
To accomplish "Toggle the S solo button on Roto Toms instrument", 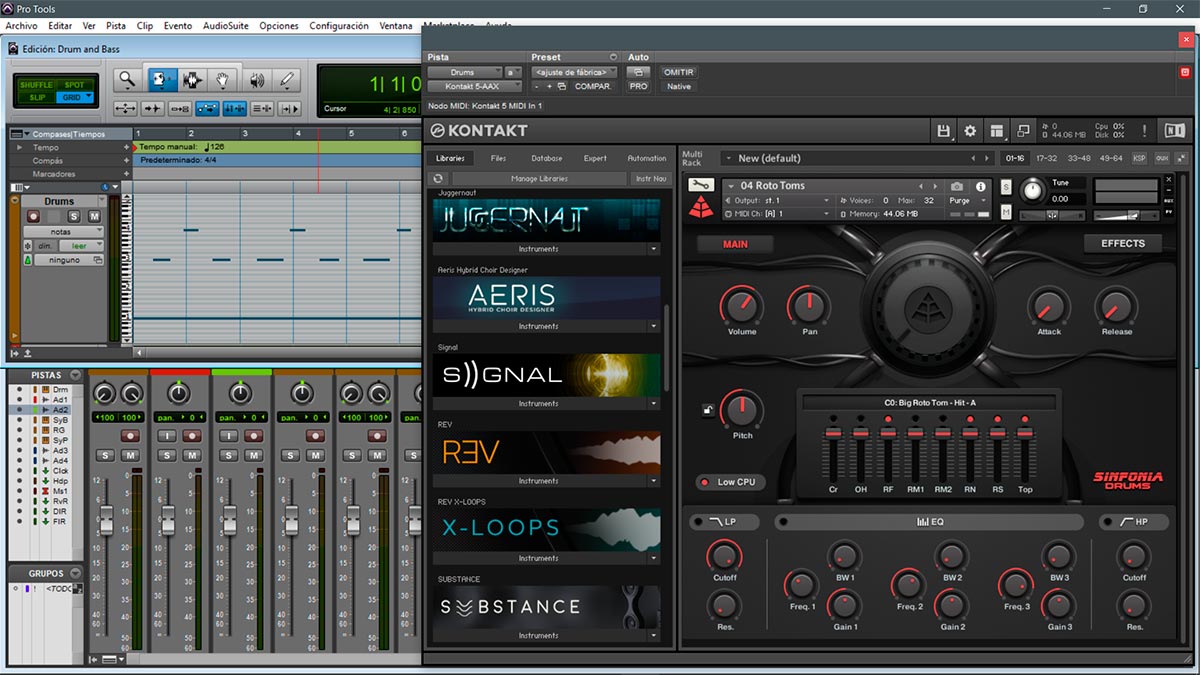I will 1006,188.
